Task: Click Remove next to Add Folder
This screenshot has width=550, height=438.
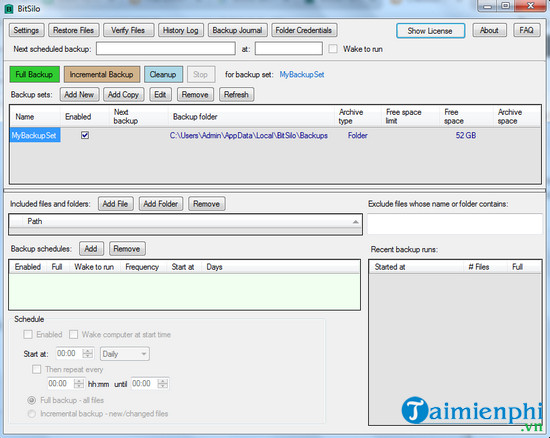Action: coord(207,204)
